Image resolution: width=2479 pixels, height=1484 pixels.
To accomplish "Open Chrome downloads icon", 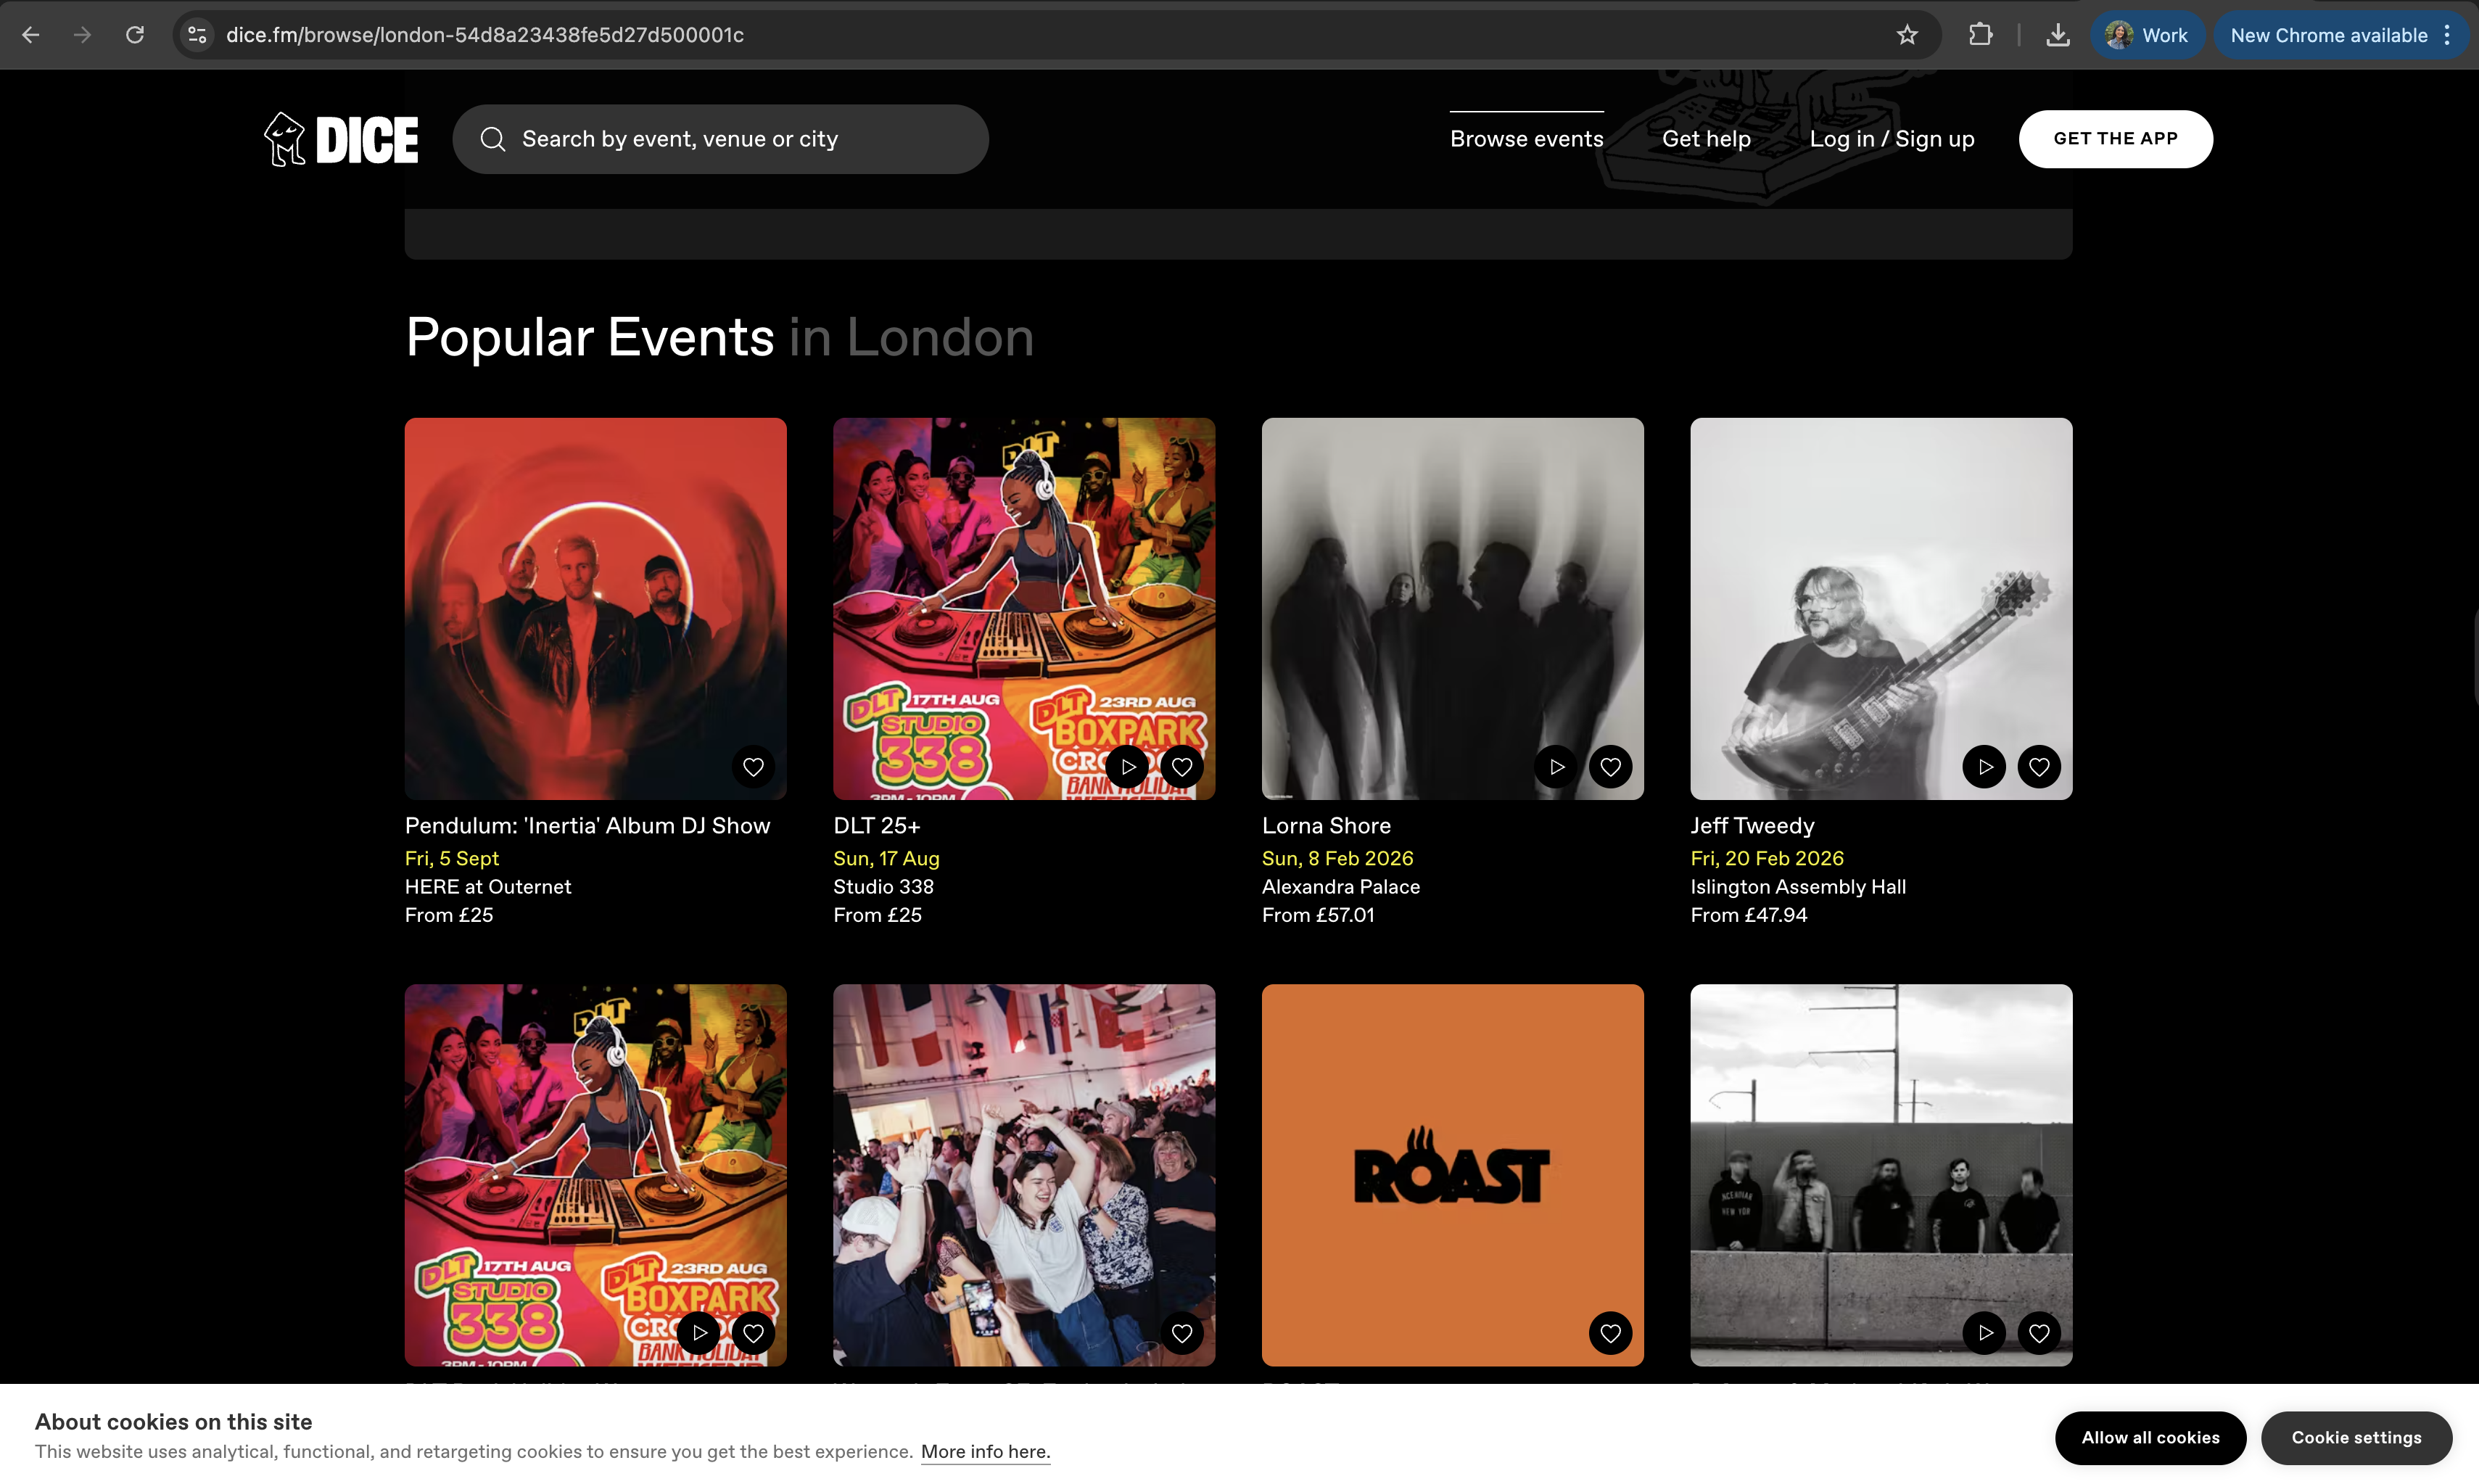I will point(2057,35).
